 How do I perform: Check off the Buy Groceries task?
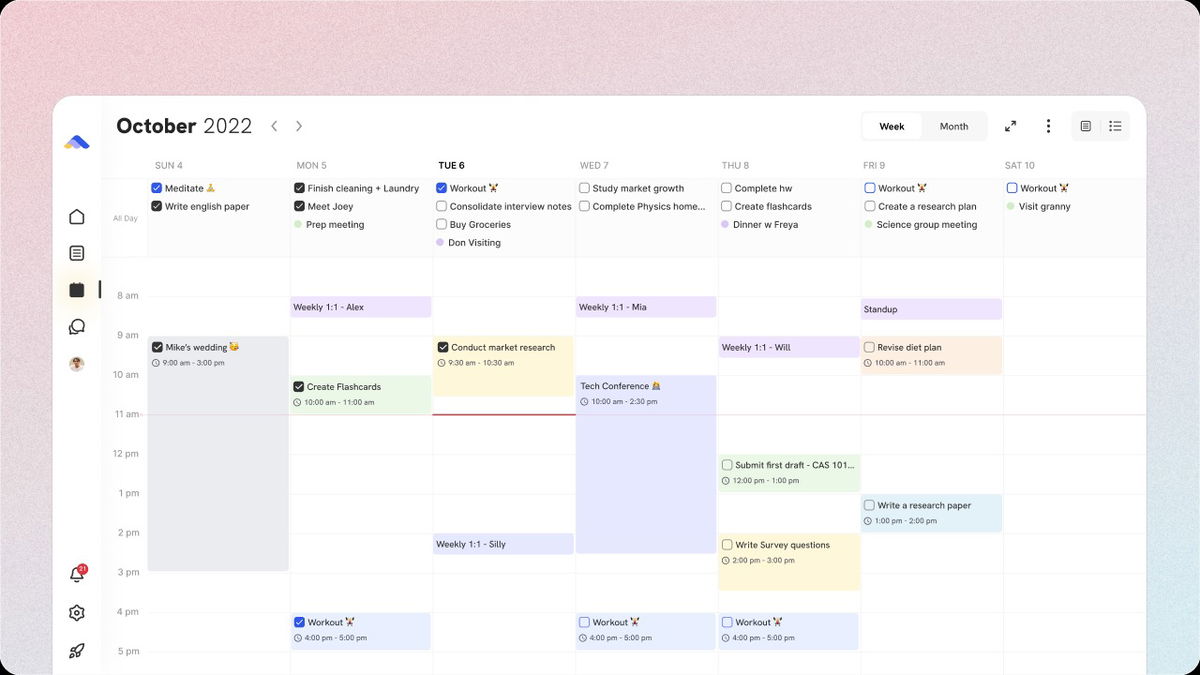point(441,224)
